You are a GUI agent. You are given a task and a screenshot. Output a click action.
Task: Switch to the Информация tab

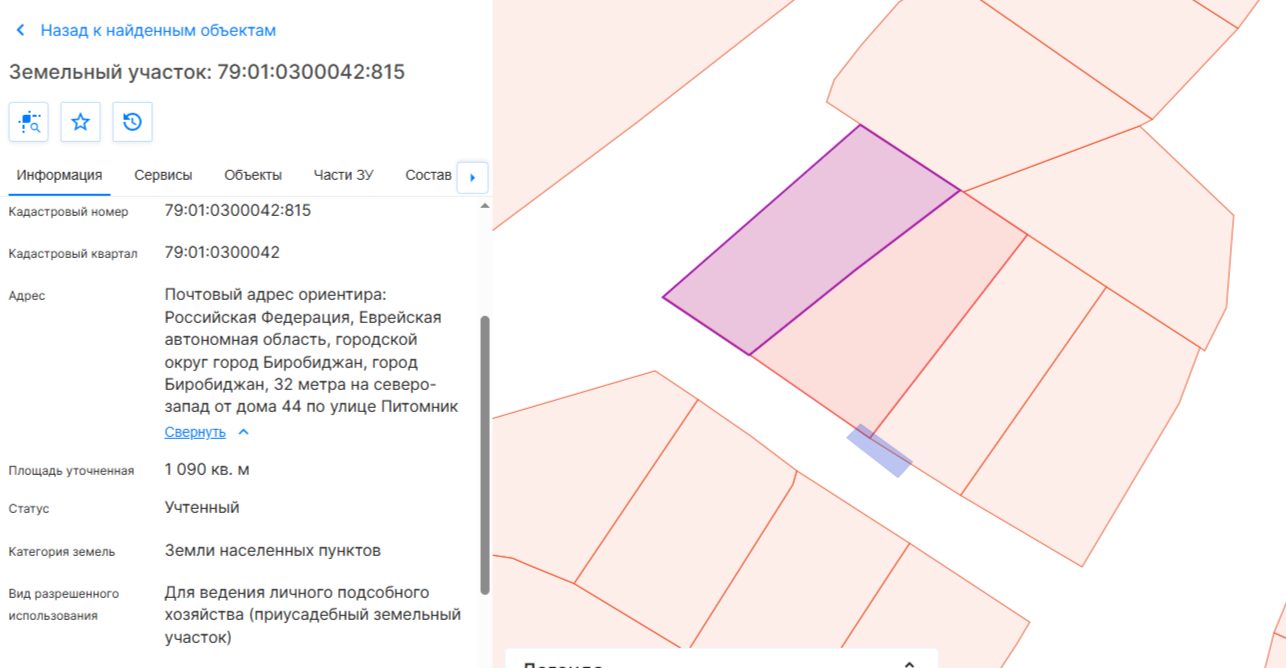(59, 175)
